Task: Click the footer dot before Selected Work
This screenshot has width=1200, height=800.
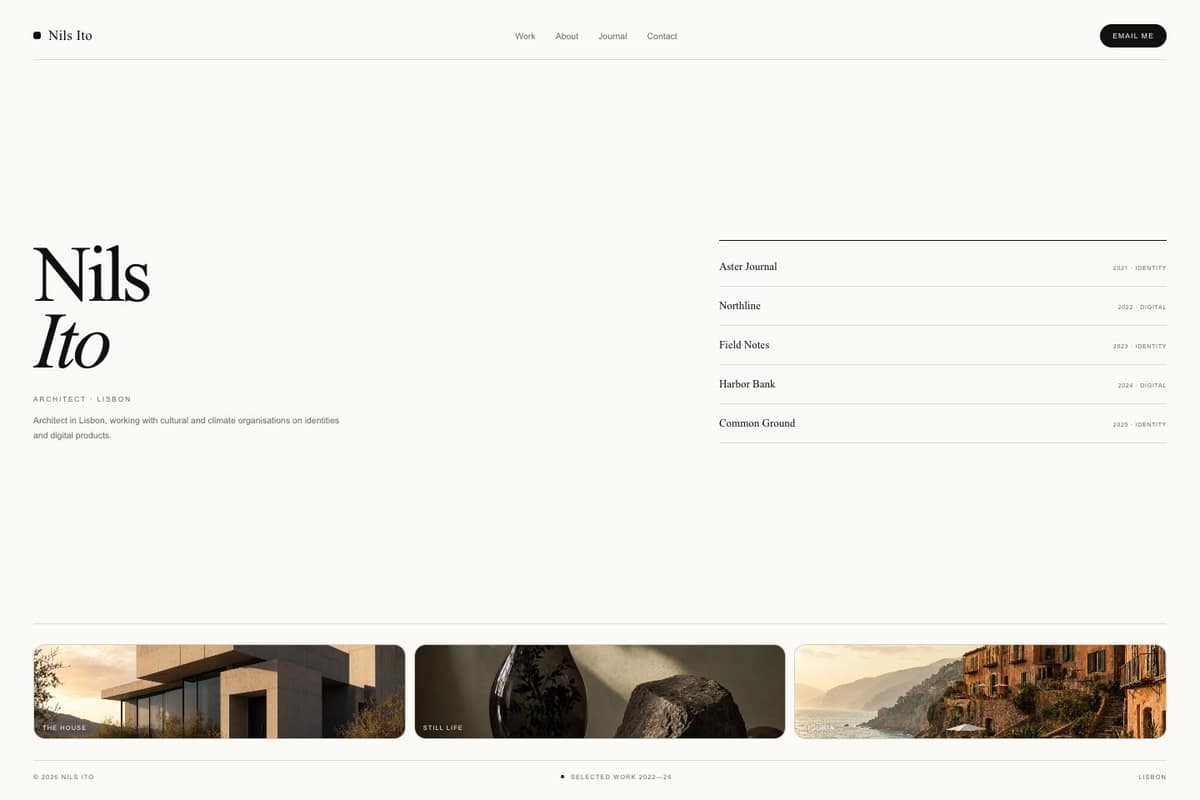Action: pyautogui.click(x=562, y=776)
